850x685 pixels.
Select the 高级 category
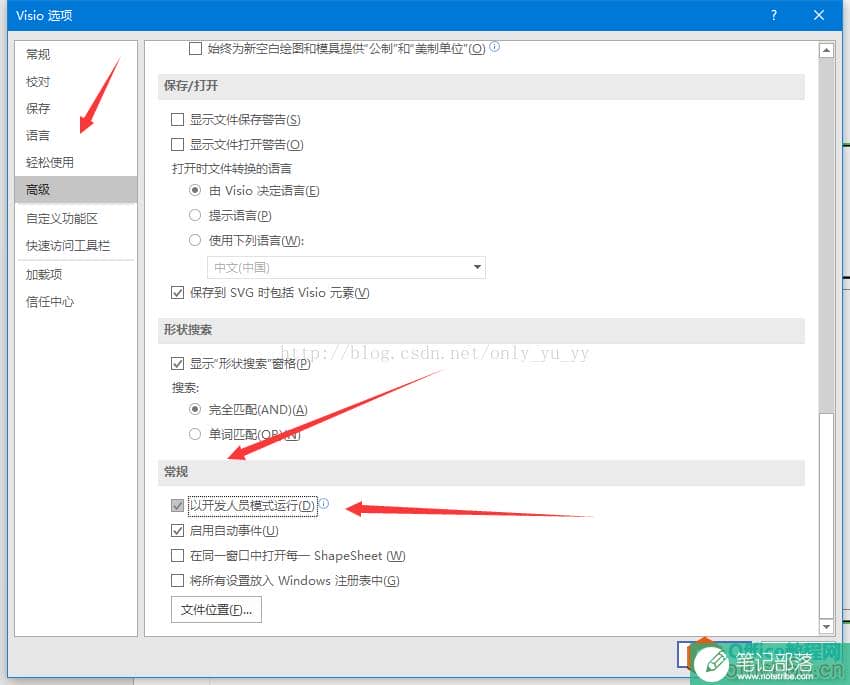(76, 190)
